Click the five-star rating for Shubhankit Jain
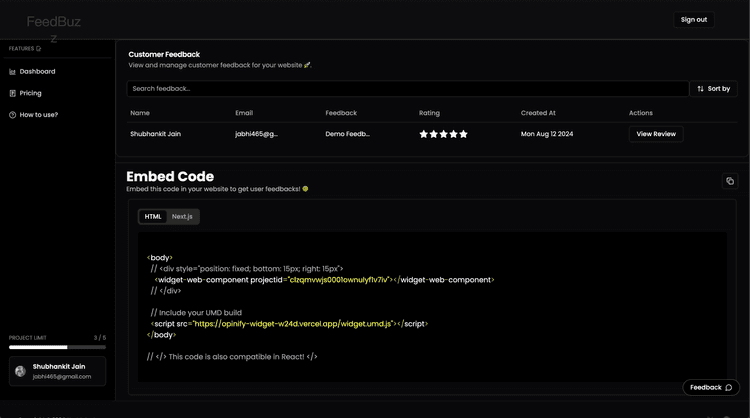 point(443,134)
